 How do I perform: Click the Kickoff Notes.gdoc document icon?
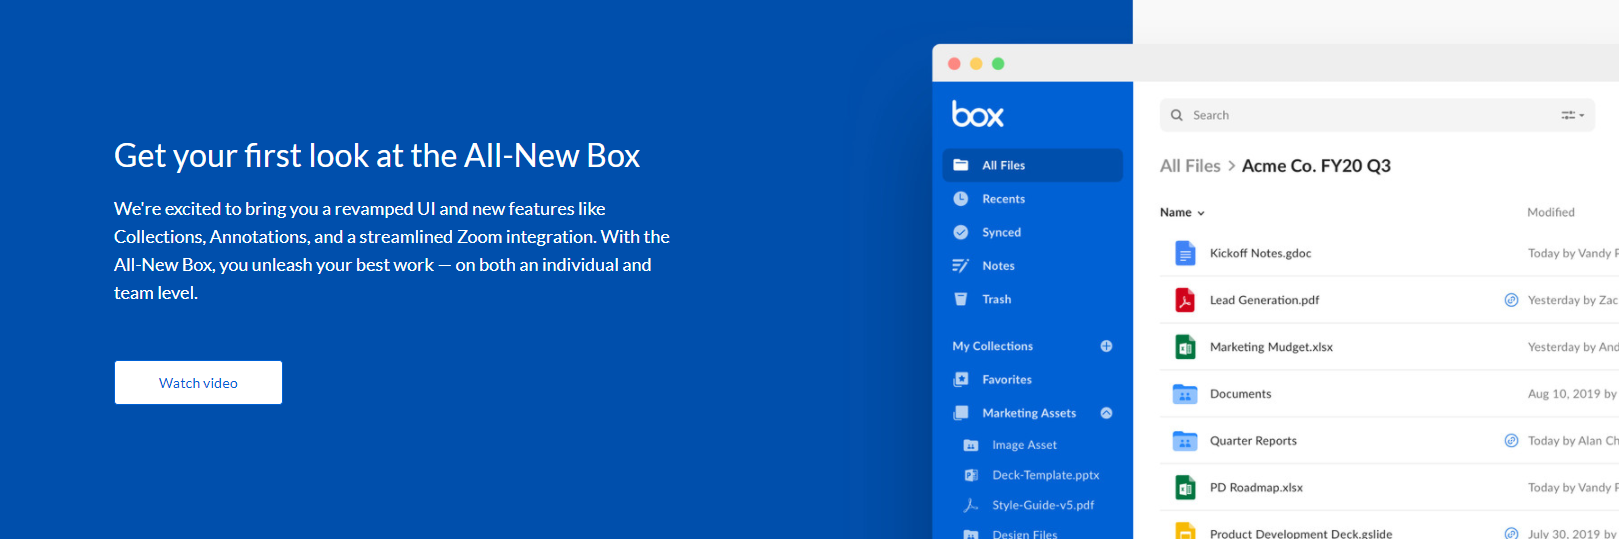[x=1185, y=253]
